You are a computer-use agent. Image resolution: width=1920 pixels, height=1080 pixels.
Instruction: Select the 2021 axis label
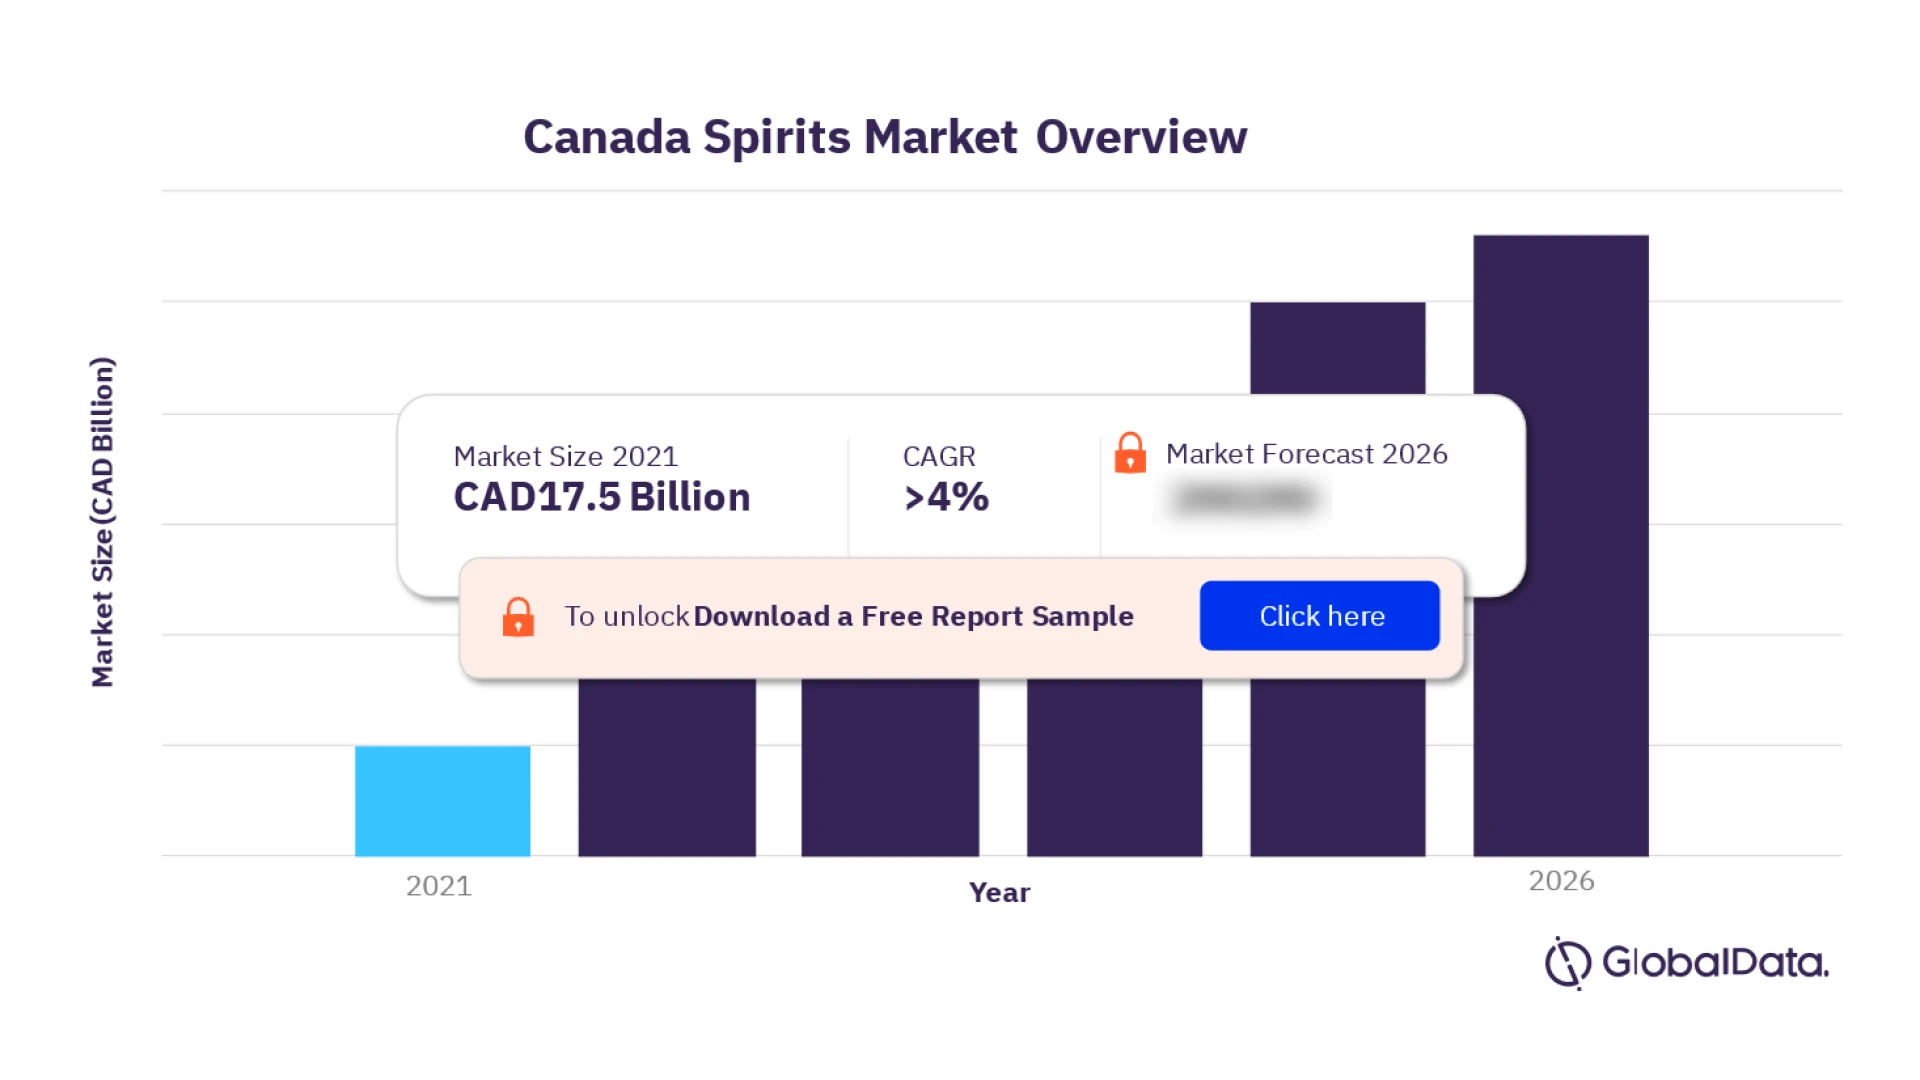pyautogui.click(x=438, y=886)
